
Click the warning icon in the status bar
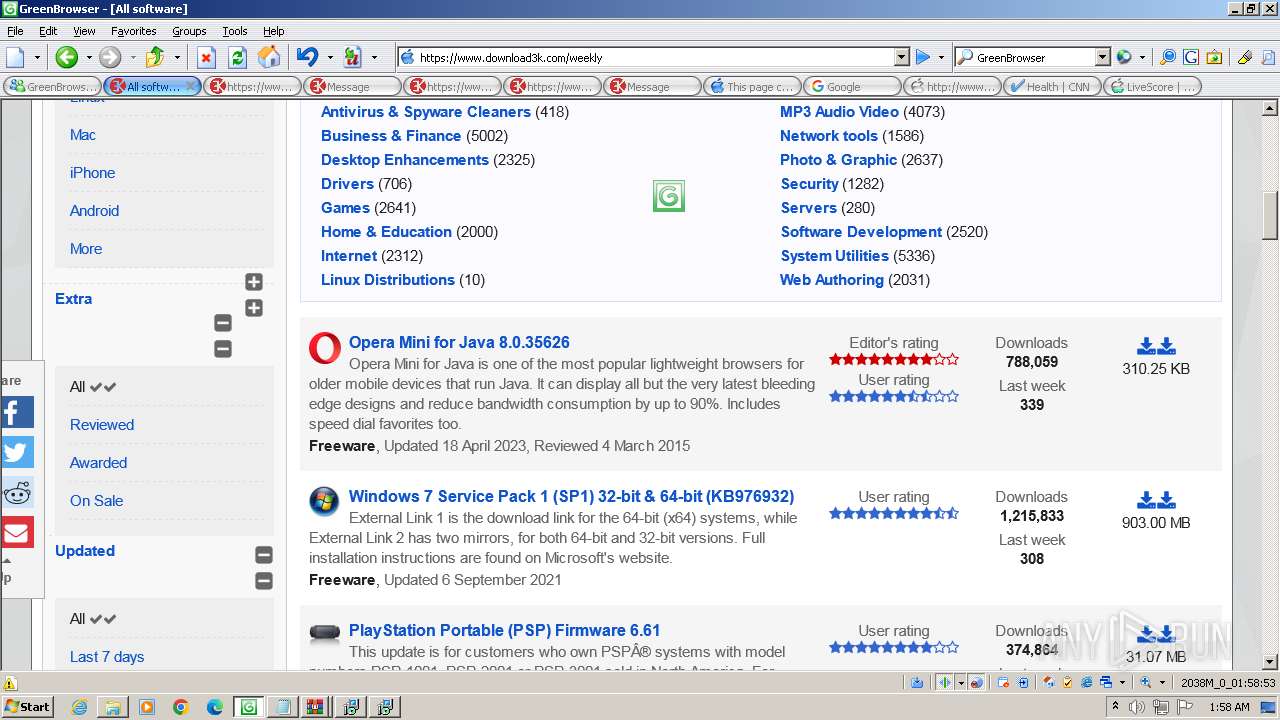[x=10, y=684]
